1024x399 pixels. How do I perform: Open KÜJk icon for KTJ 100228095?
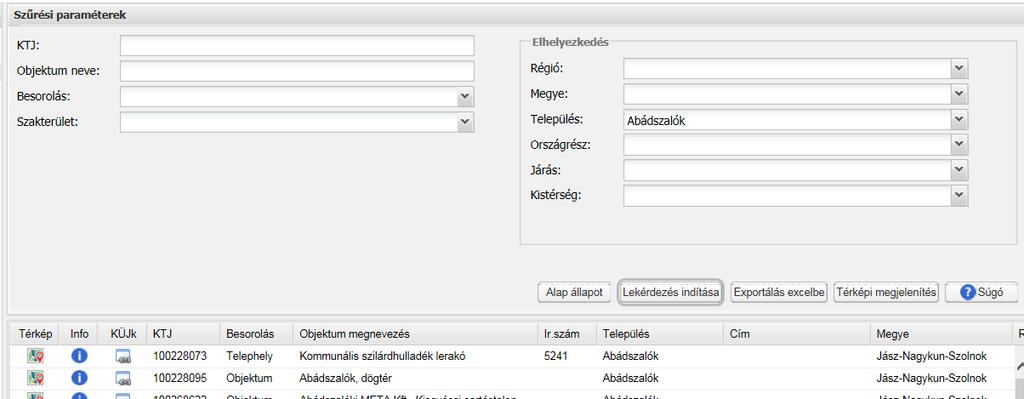[x=123, y=378]
